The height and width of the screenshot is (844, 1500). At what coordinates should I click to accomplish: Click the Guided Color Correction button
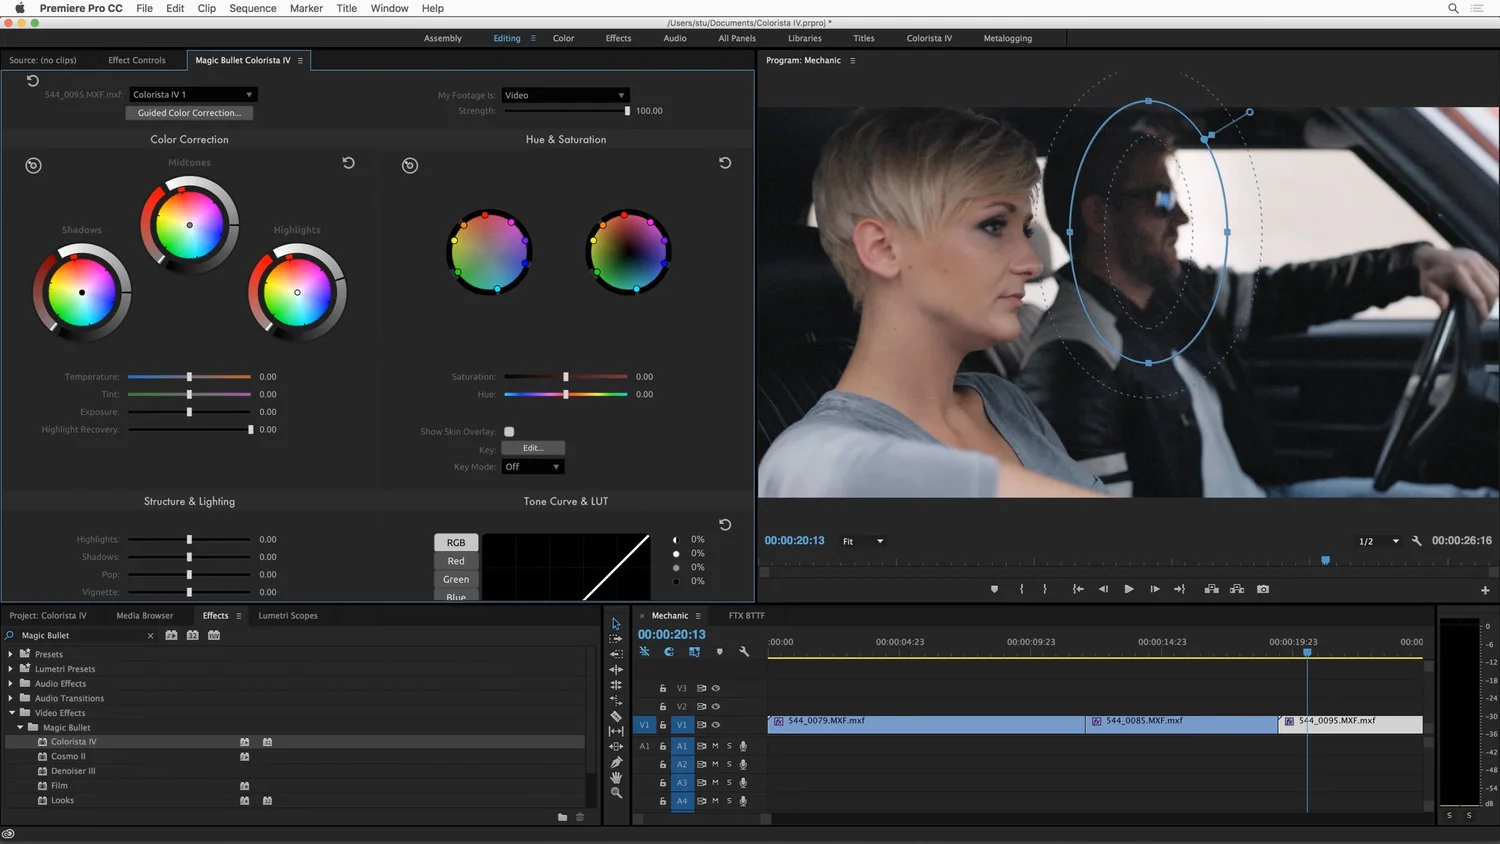(189, 113)
